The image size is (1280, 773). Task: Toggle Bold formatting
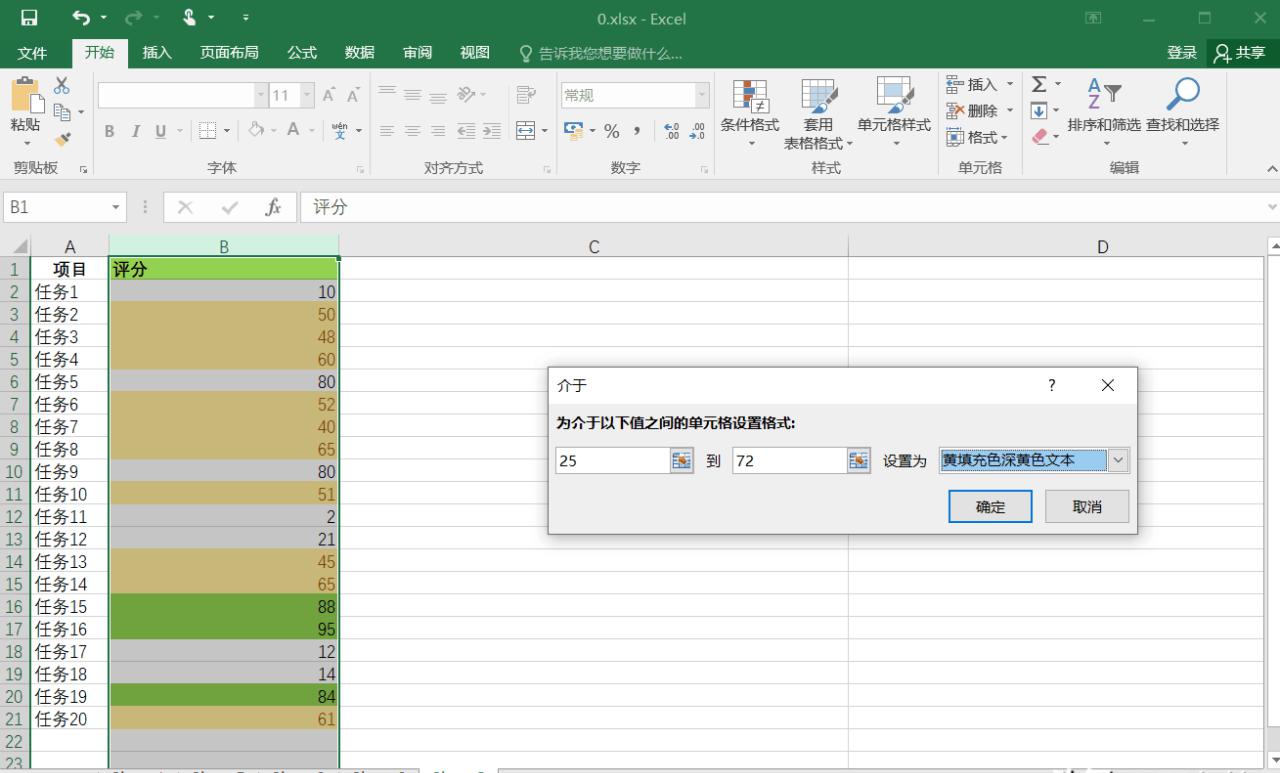pos(110,131)
